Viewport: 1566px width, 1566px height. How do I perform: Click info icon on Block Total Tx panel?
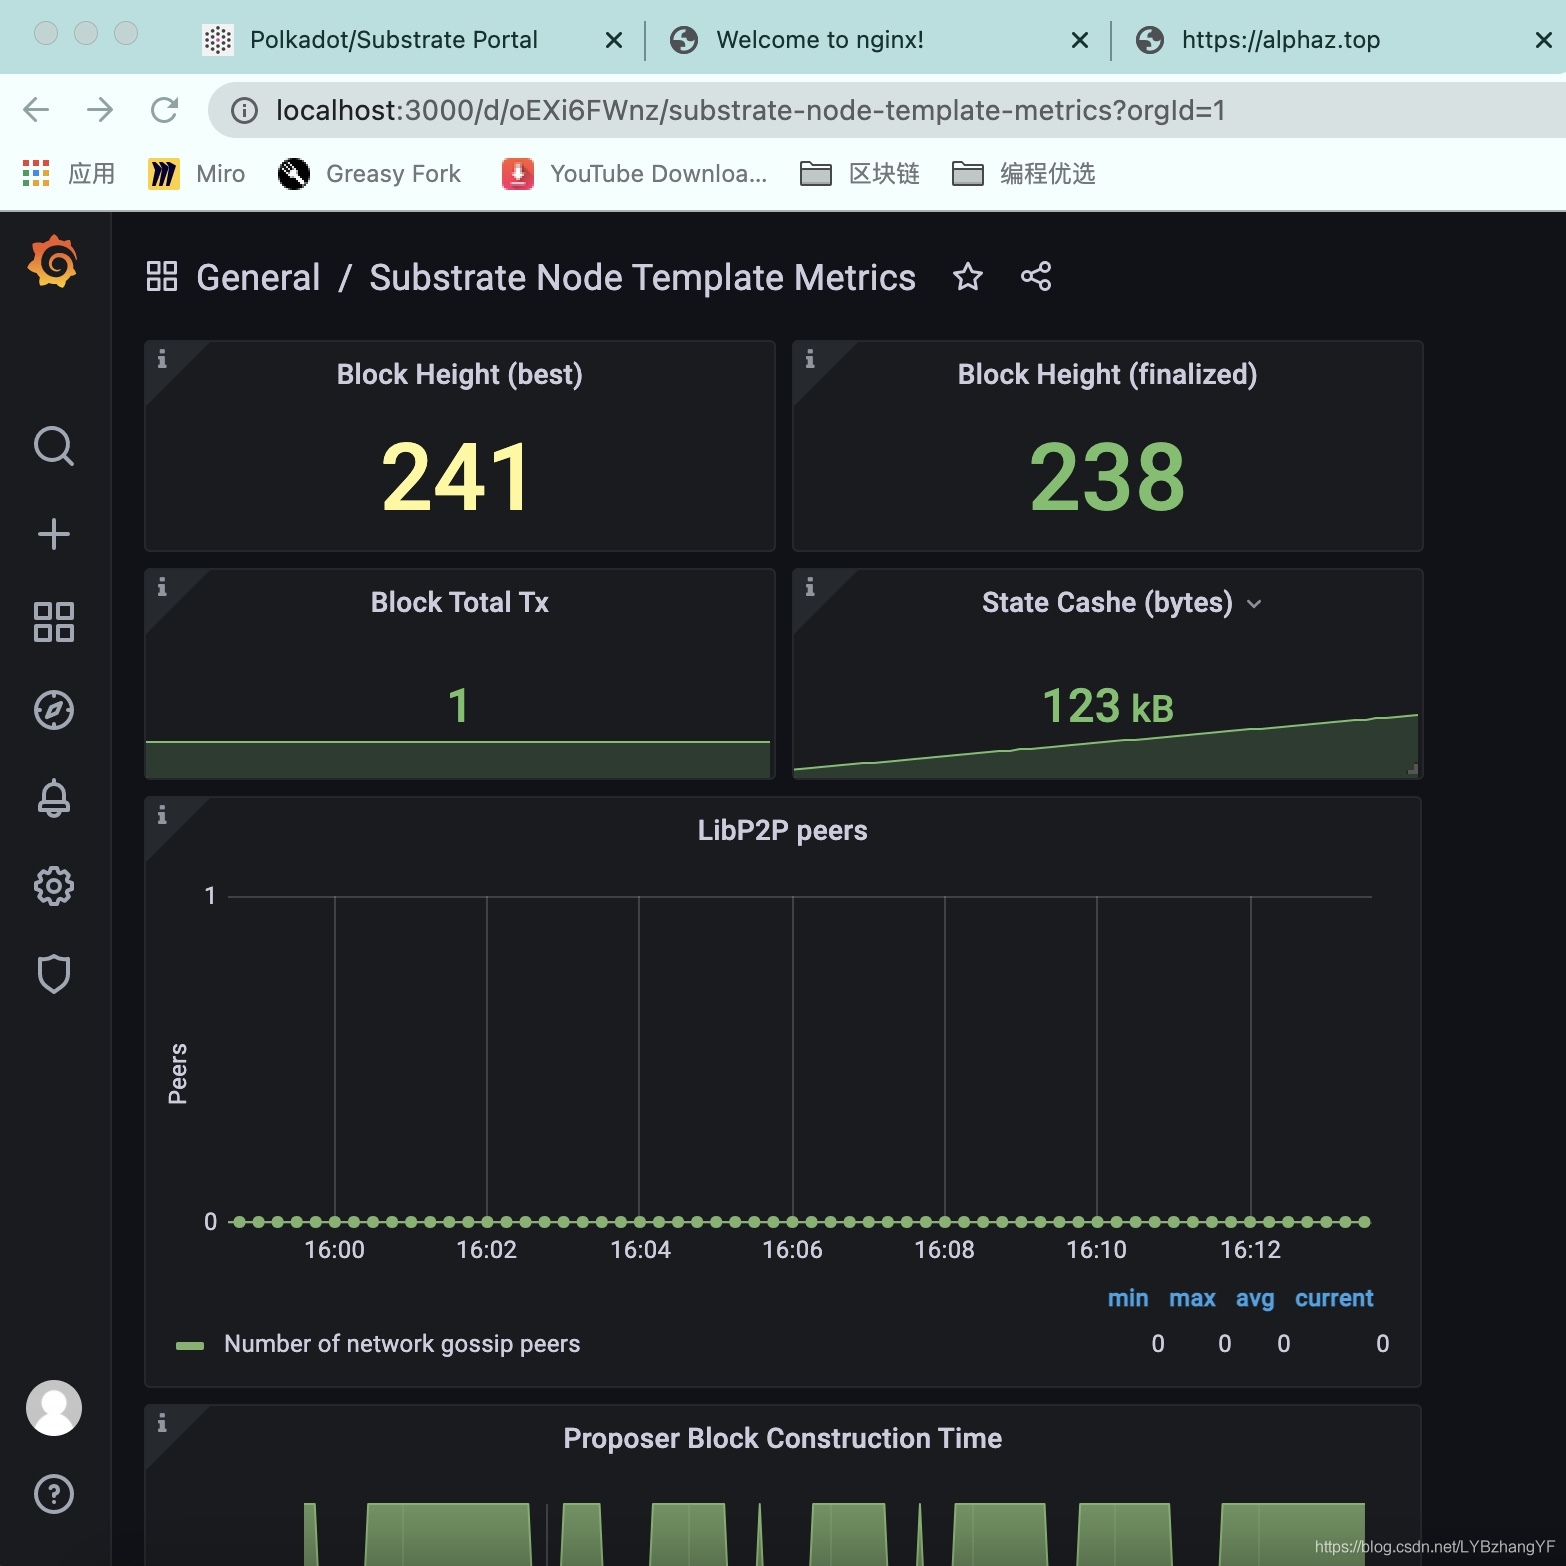[162, 587]
